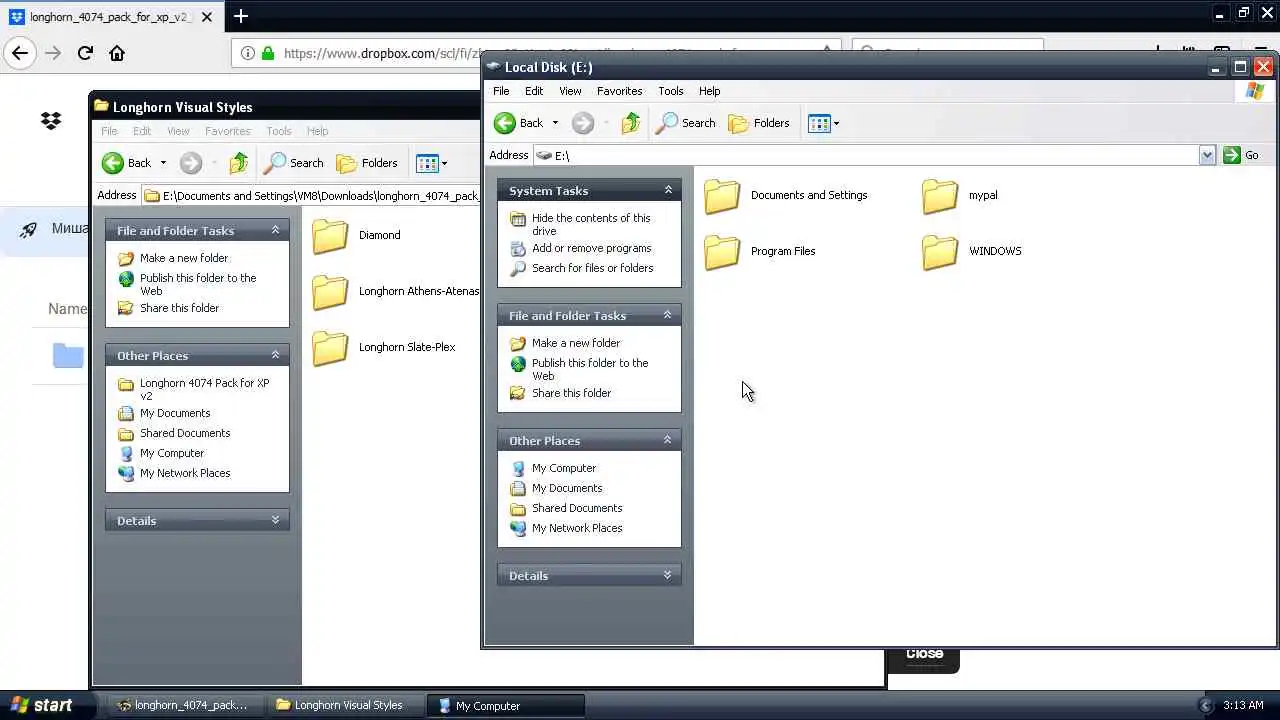The image size is (1280, 720).
Task: Click browser back arrow
Action: [x=20, y=53]
